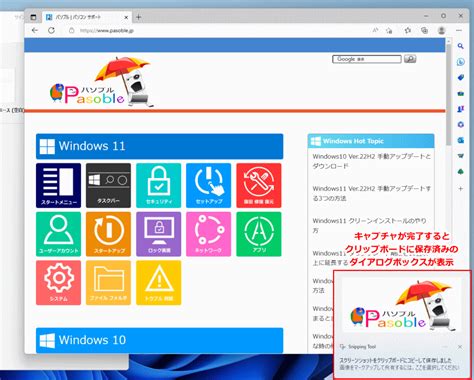Viewport: 474px width, 380px height.
Task: Open the スタートアップ tile
Action: click(108, 234)
